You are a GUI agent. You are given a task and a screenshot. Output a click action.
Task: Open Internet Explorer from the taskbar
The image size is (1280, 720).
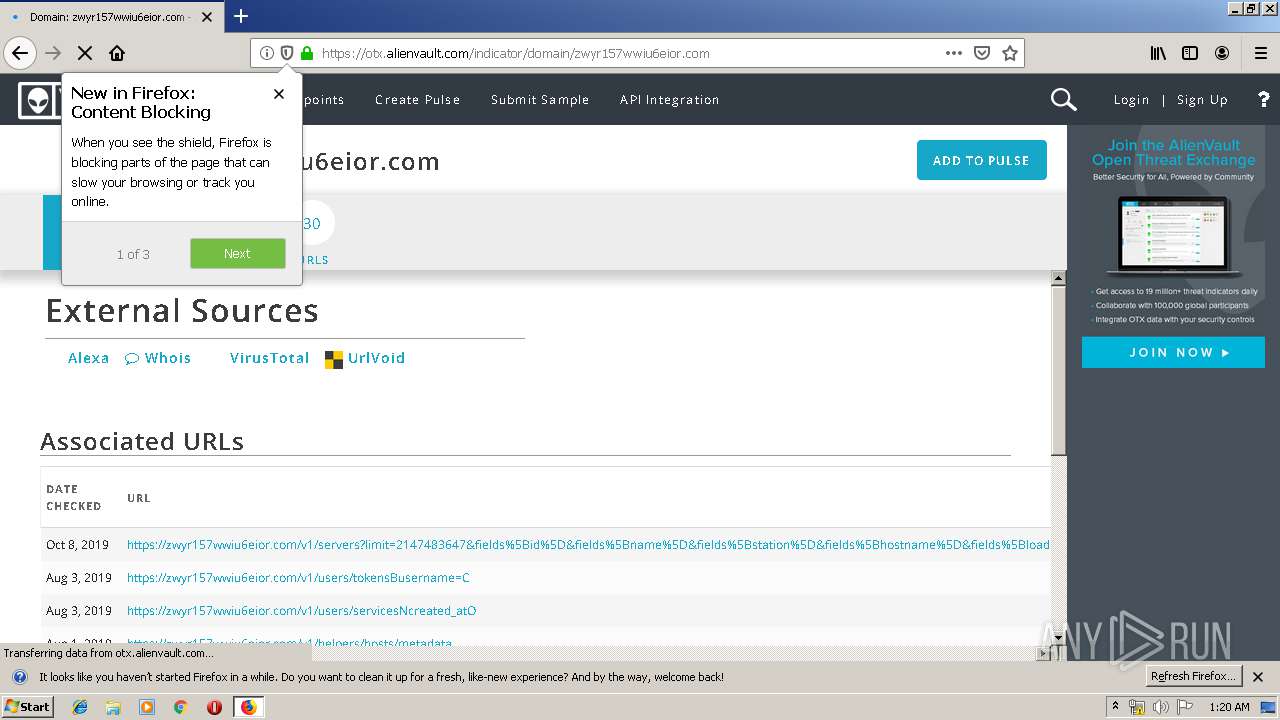[x=80, y=707]
